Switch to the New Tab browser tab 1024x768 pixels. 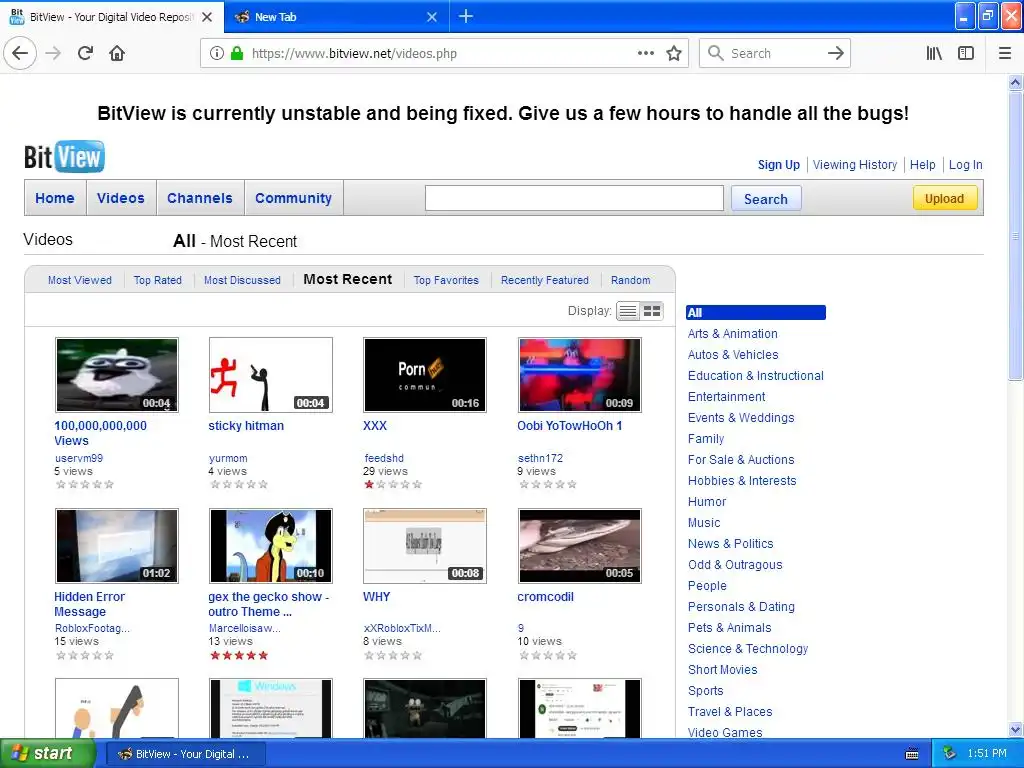coord(336,17)
